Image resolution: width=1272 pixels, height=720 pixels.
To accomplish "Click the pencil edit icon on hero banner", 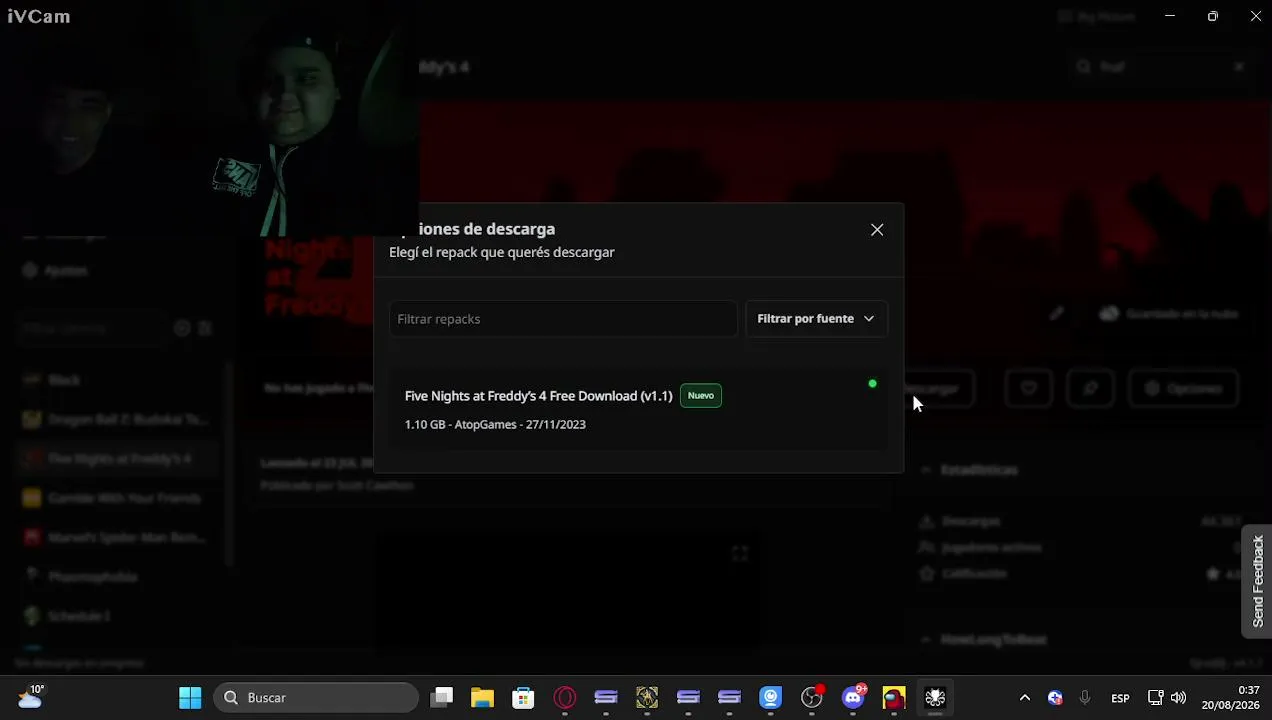I will coord(1057,313).
